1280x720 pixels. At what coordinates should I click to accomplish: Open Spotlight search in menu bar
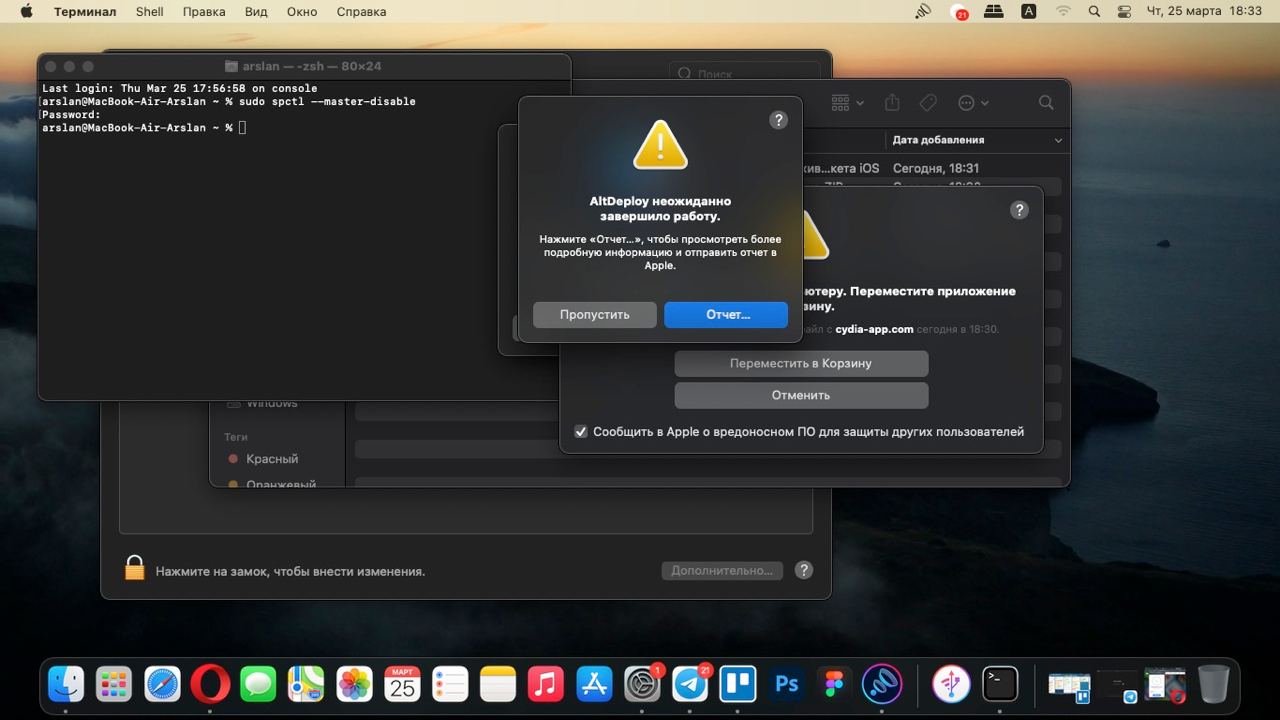click(1094, 12)
